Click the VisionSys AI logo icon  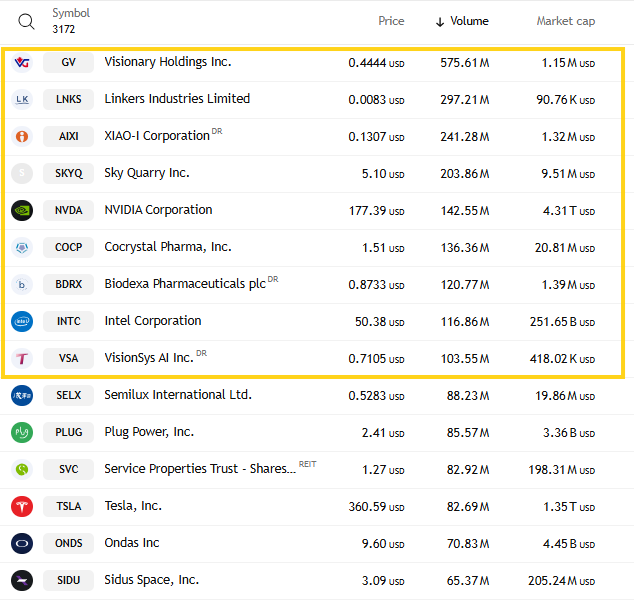(x=22, y=359)
